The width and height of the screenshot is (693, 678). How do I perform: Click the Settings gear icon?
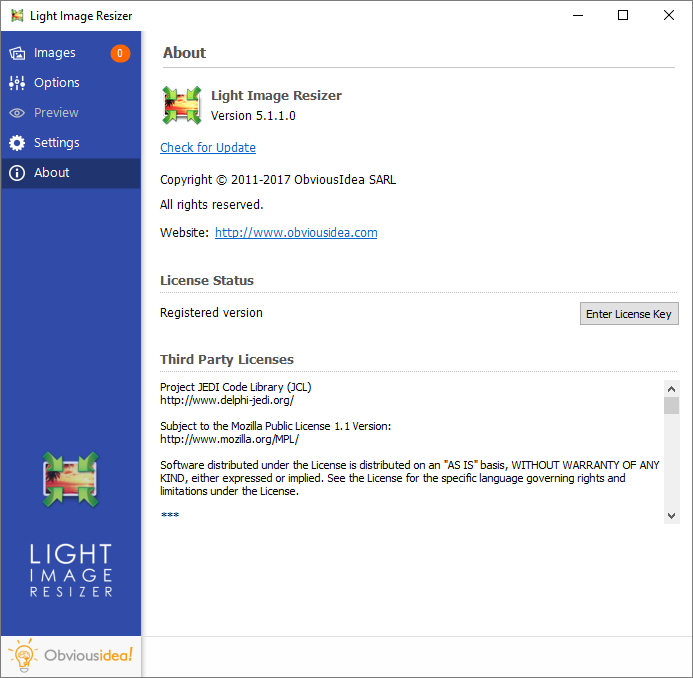17,143
